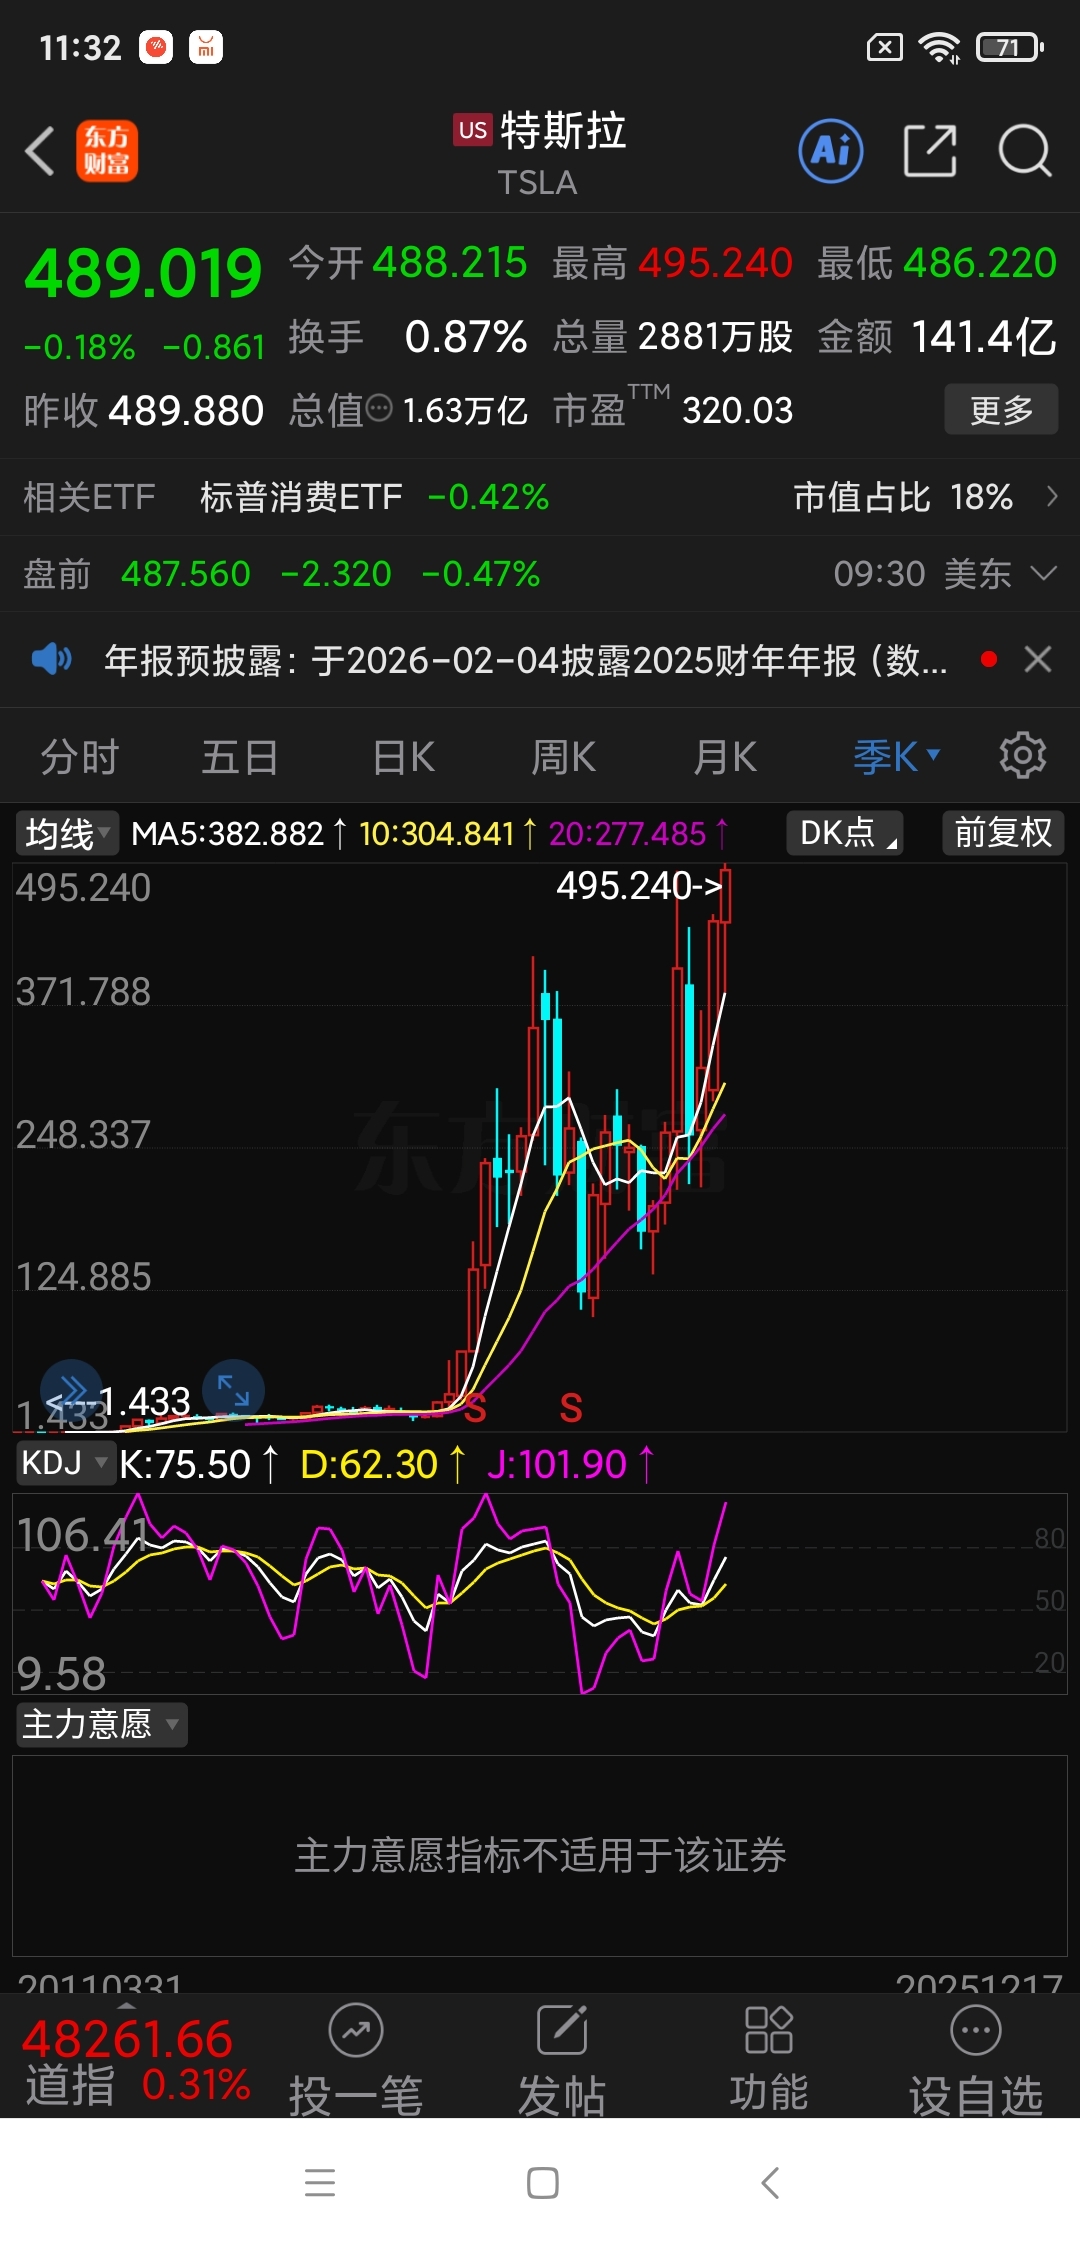The image size is (1080, 2248).
Task: Open the 季K period dropdown
Action: [x=897, y=757]
